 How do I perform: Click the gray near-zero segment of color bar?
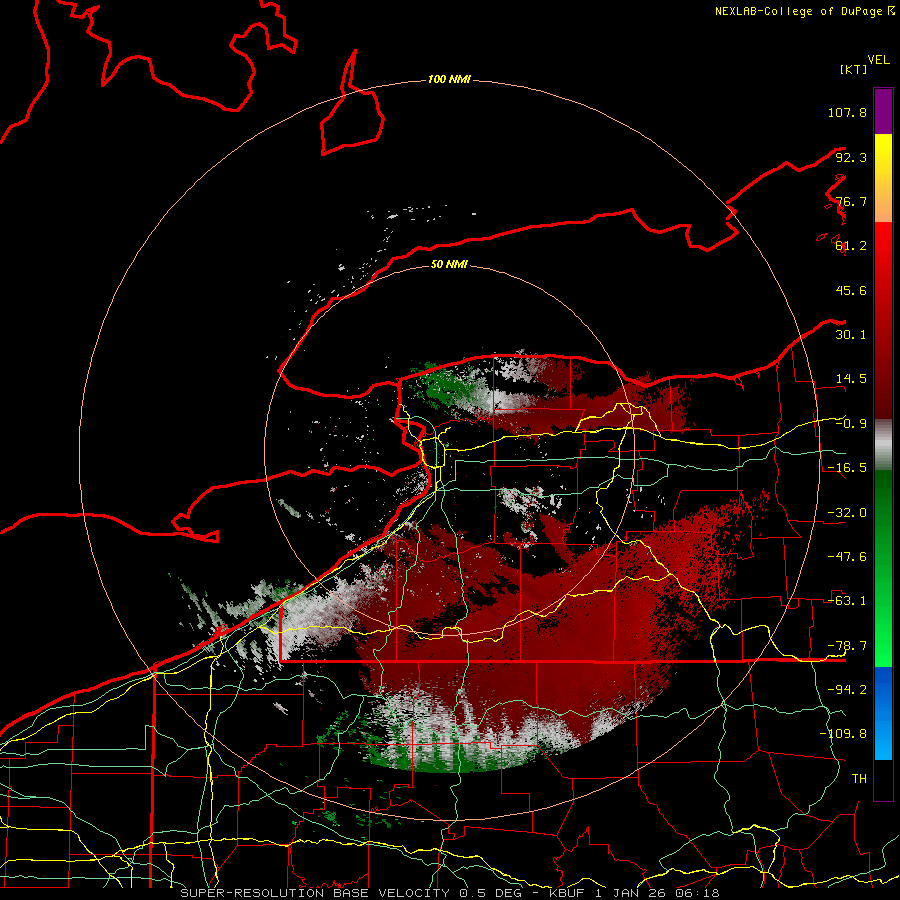(x=883, y=444)
